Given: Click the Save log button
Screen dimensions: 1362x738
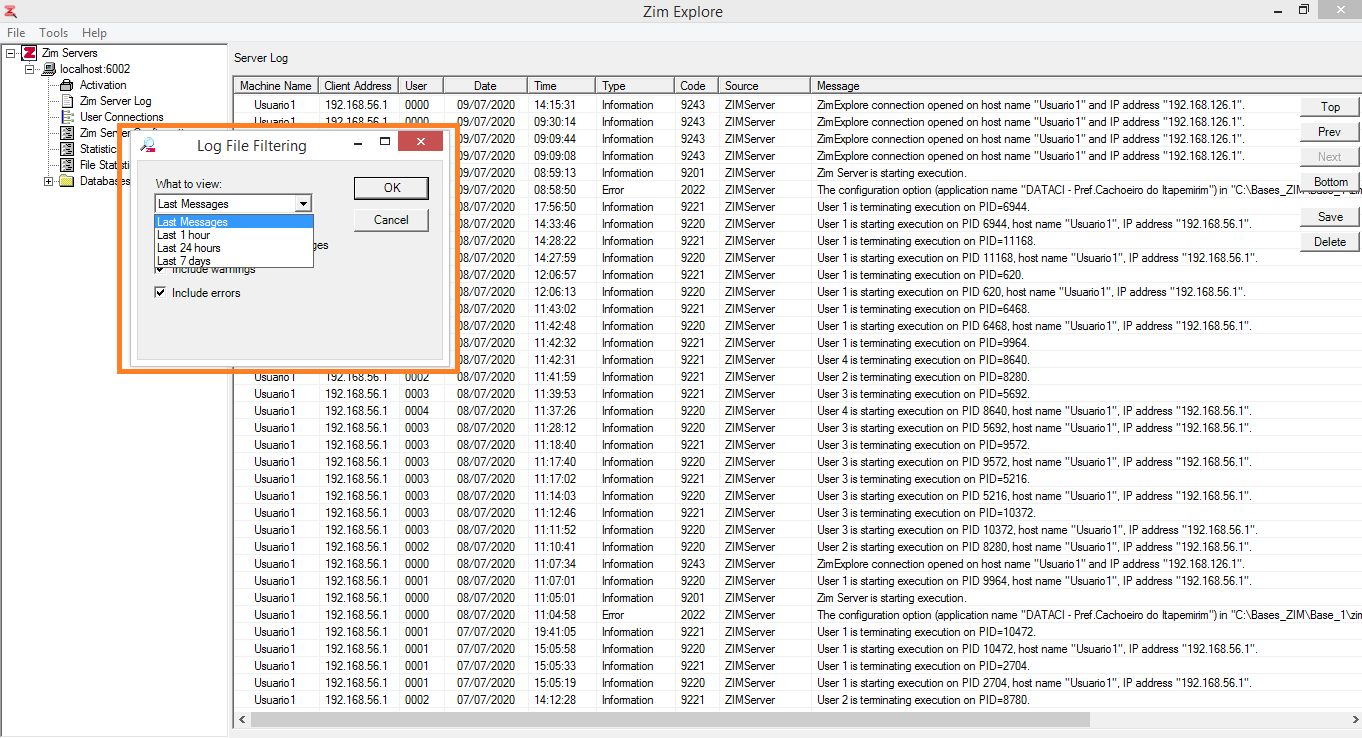Looking at the screenshot, I should point(1330,217).
